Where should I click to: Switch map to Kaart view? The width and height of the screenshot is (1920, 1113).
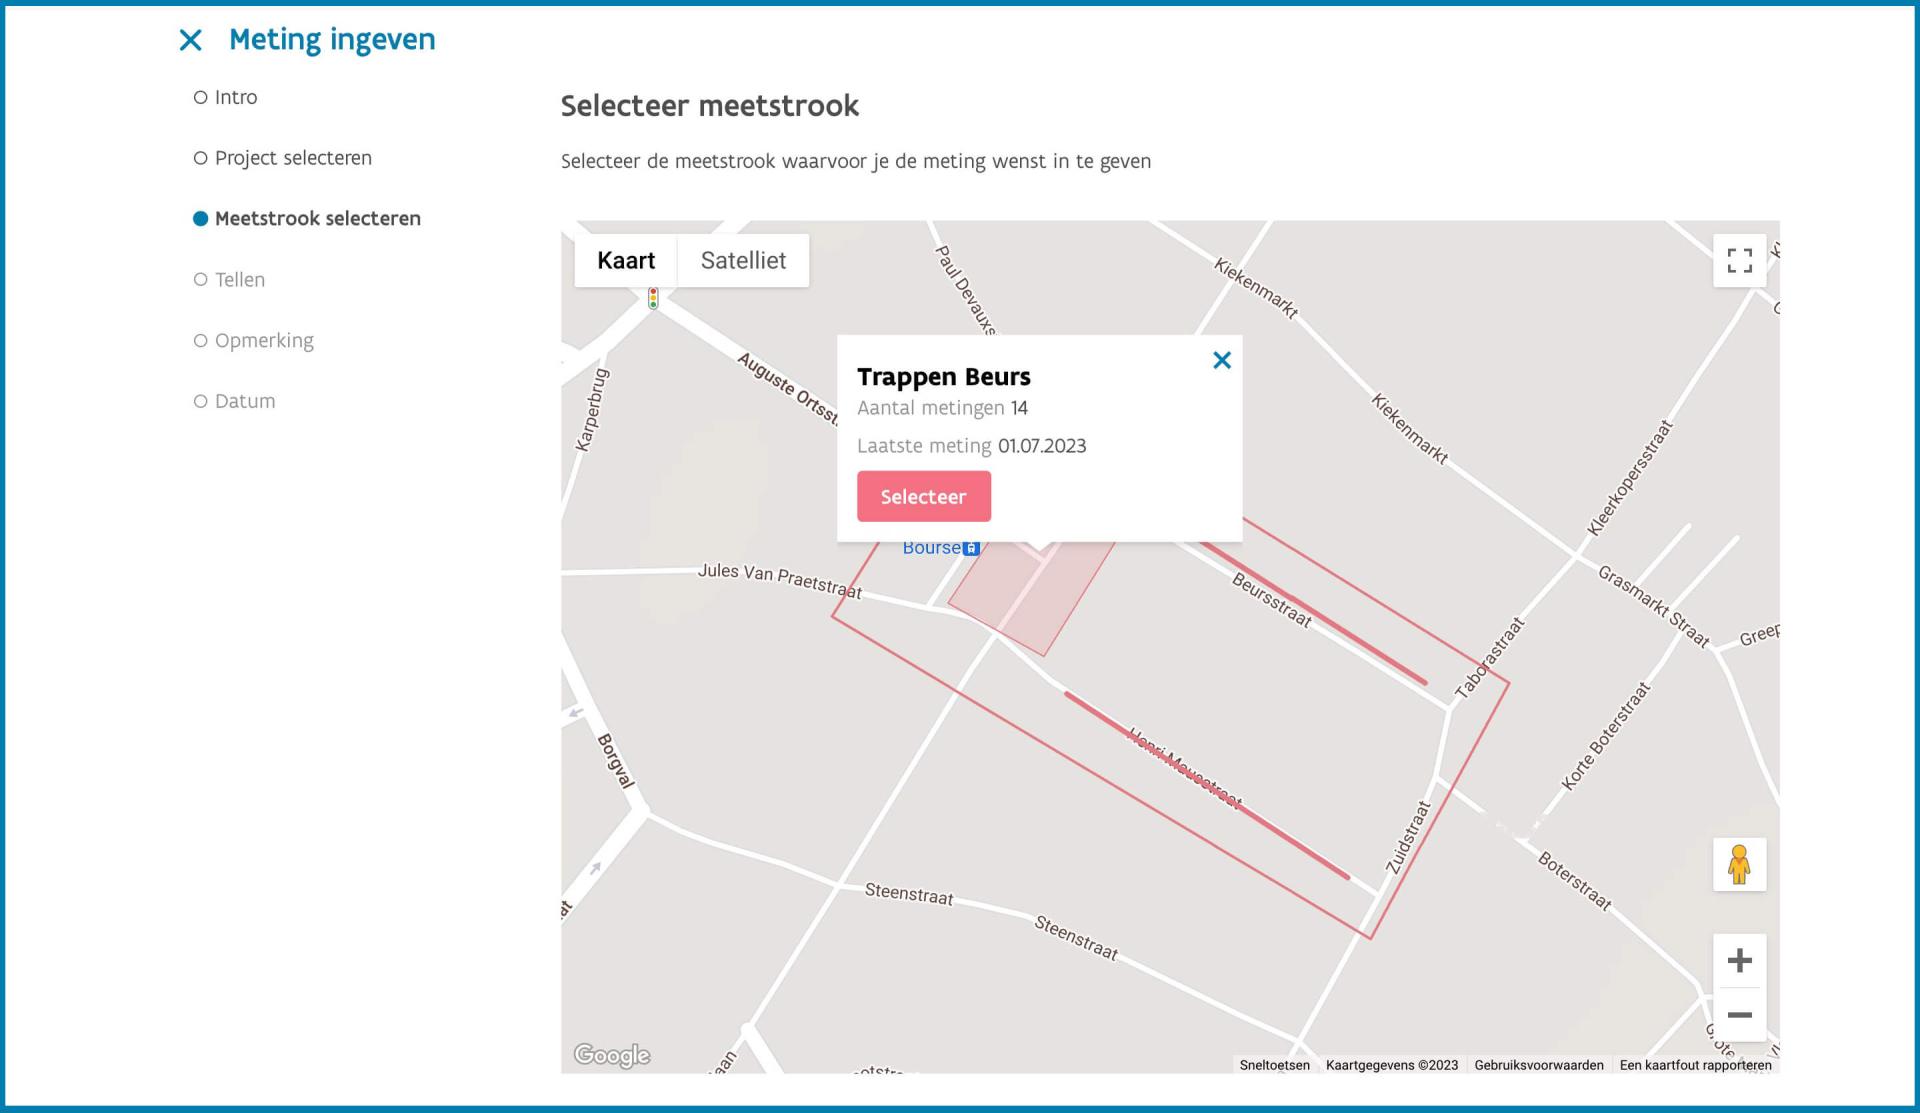[626, 260]
